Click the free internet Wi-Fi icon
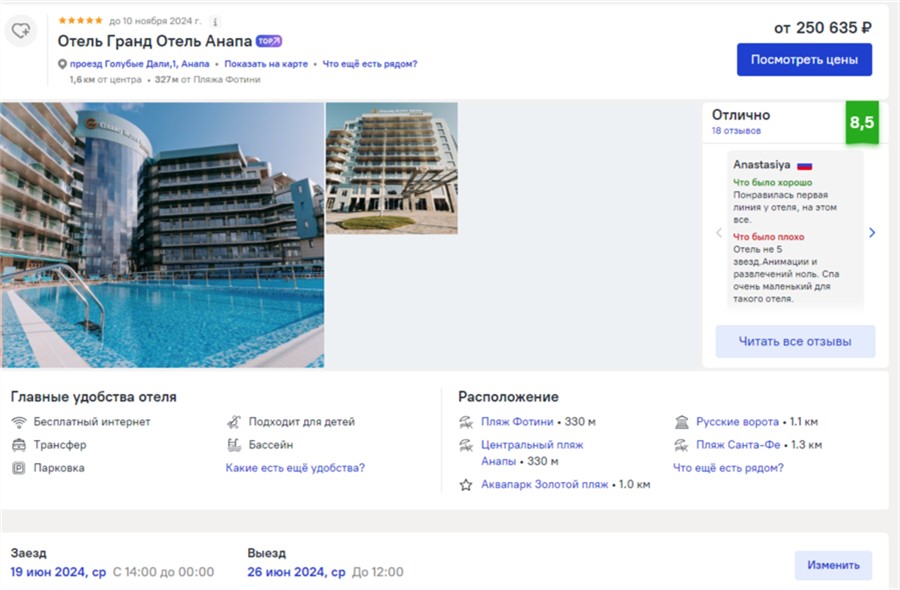 click(19, 422)
